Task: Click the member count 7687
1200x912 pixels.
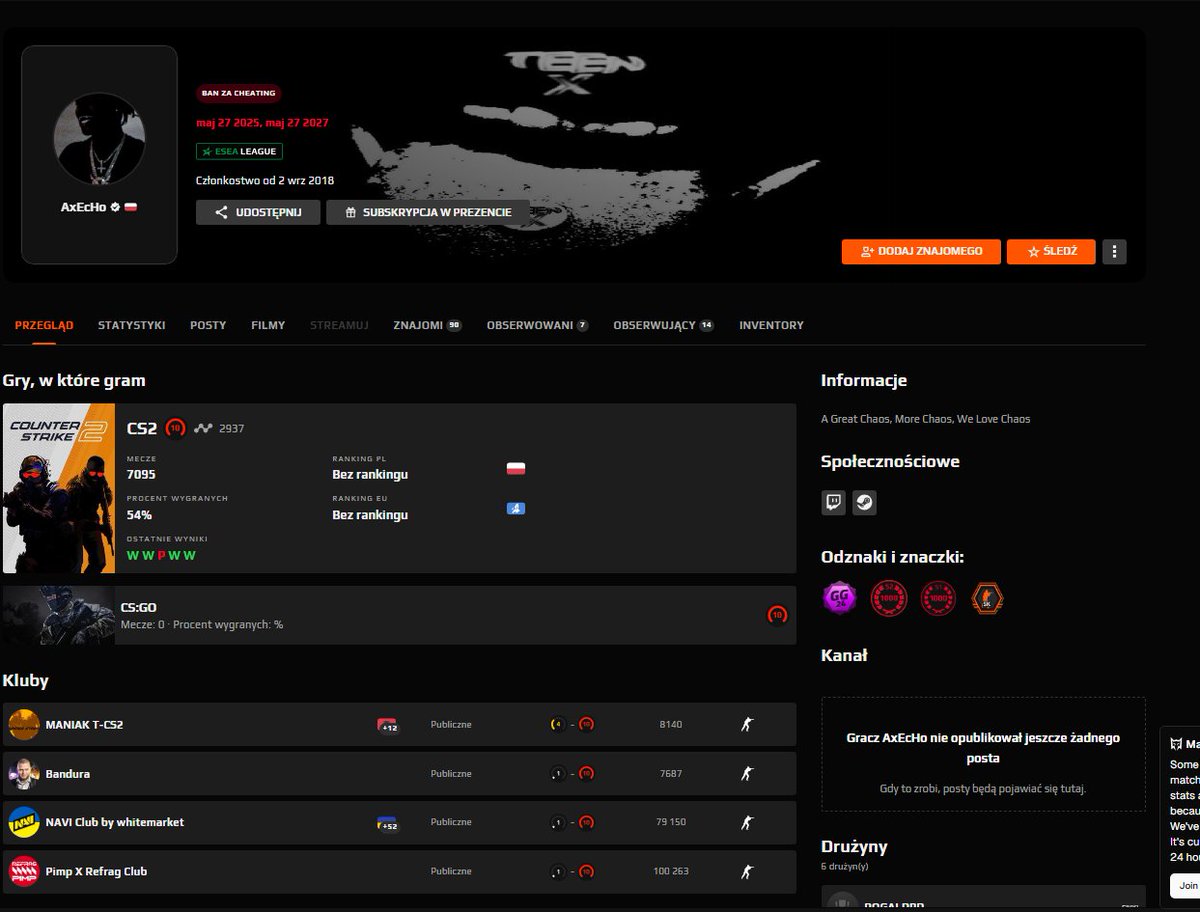Action: point(671,773)
